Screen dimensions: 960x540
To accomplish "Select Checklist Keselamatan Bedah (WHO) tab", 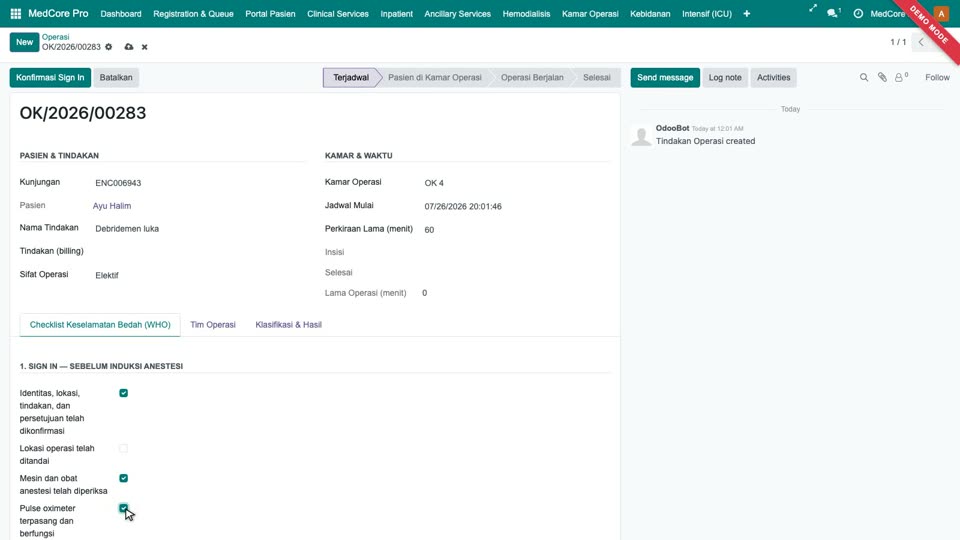I will coord(100,324).
